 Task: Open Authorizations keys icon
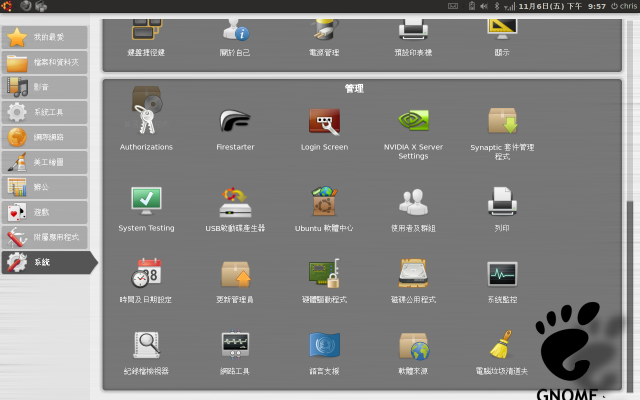(x=147, y=120)
